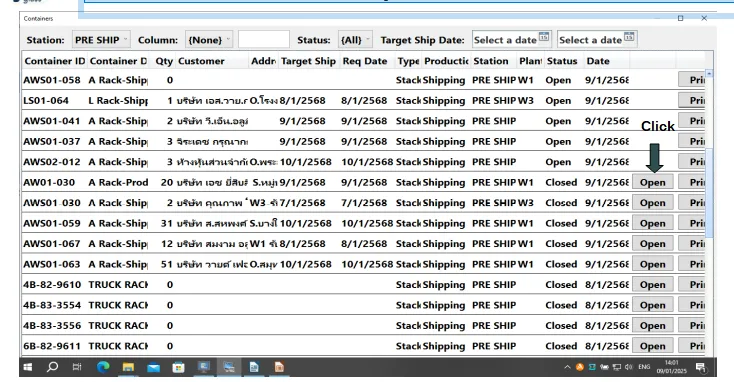The height and width of the screenshot is (382, 734).
Task: Sort by Qty column header
Action: point(164,61)
